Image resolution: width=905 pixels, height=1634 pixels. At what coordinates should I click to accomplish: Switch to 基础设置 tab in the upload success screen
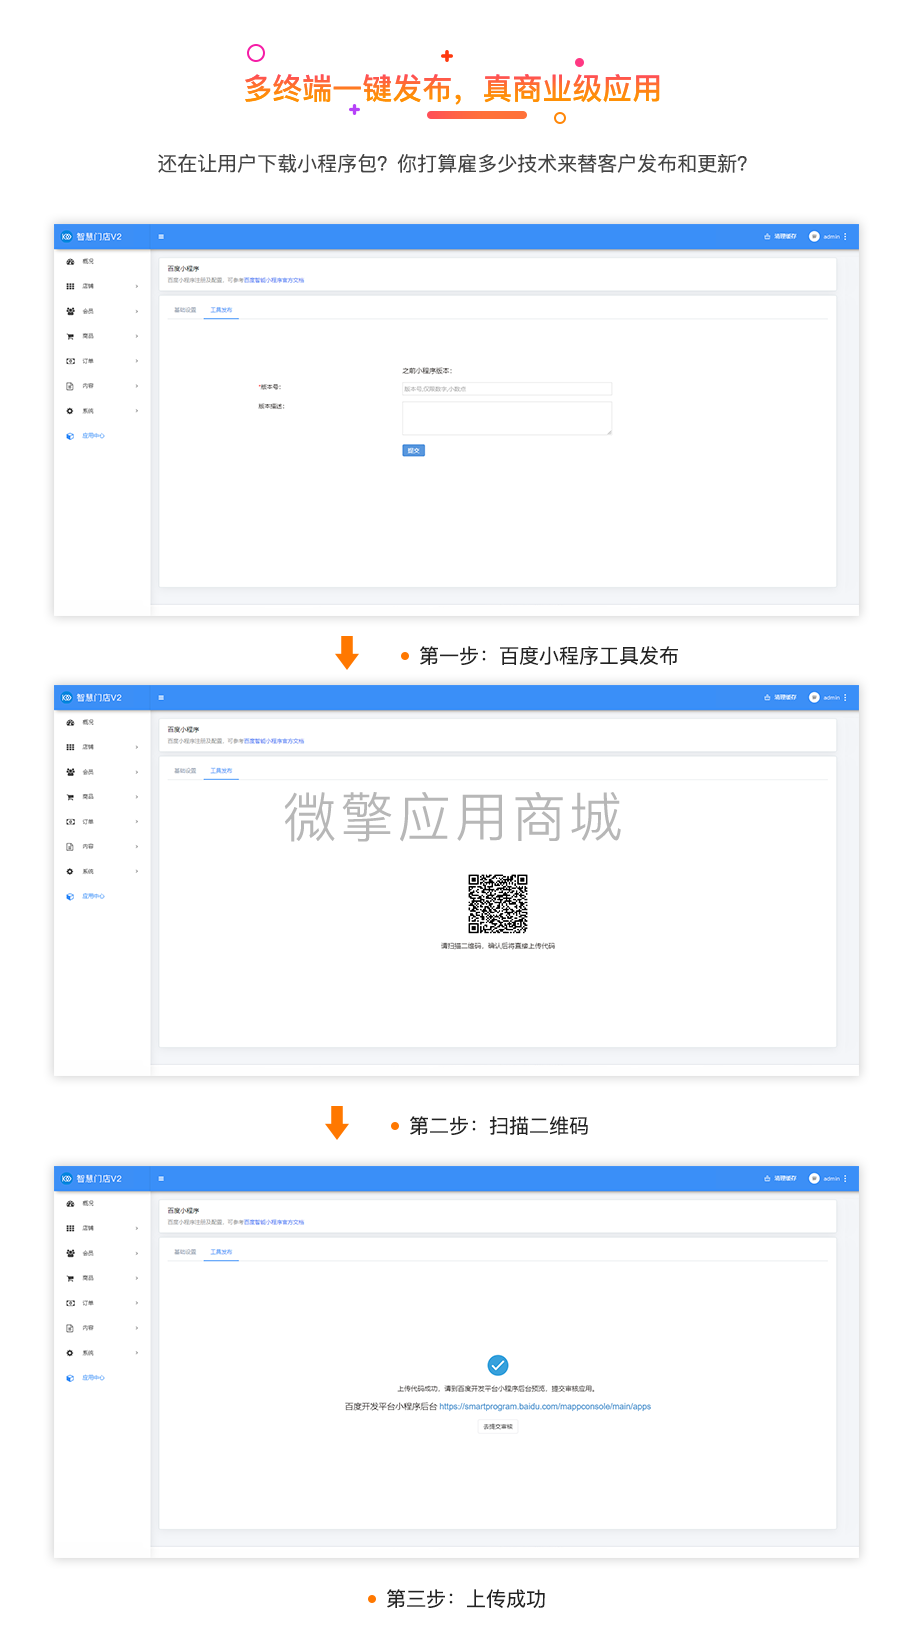(x=185, y=1252)
